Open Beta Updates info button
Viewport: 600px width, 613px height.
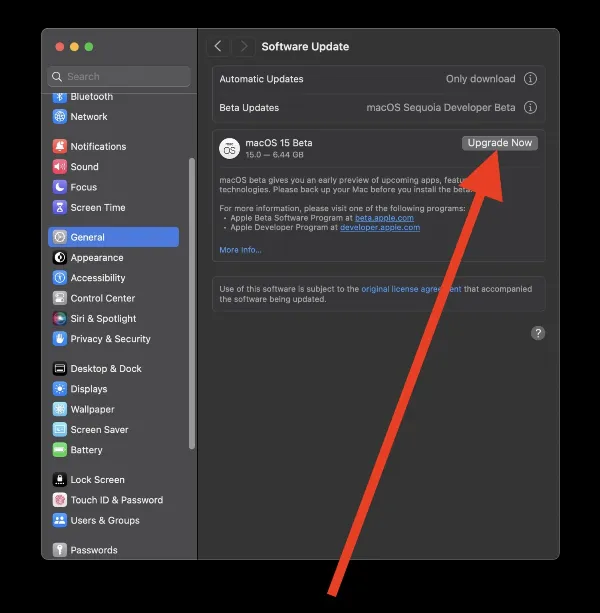pos(530,107)
